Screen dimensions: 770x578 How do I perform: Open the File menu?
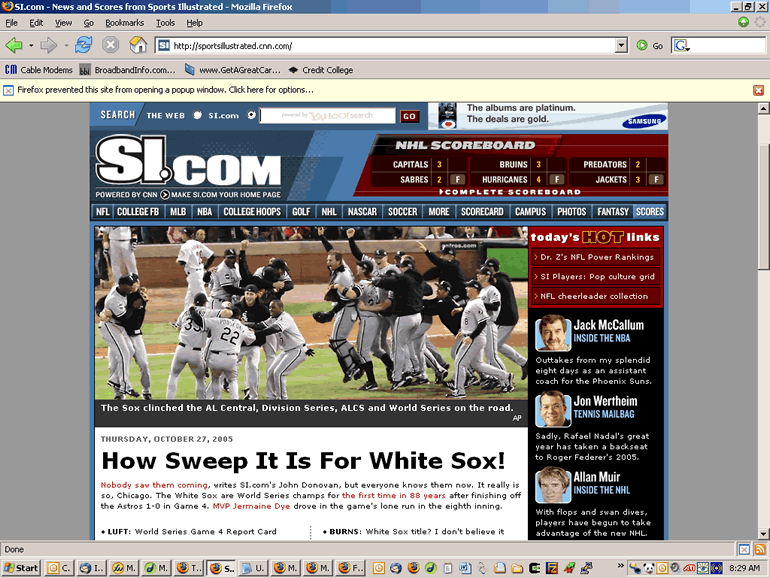11,23
